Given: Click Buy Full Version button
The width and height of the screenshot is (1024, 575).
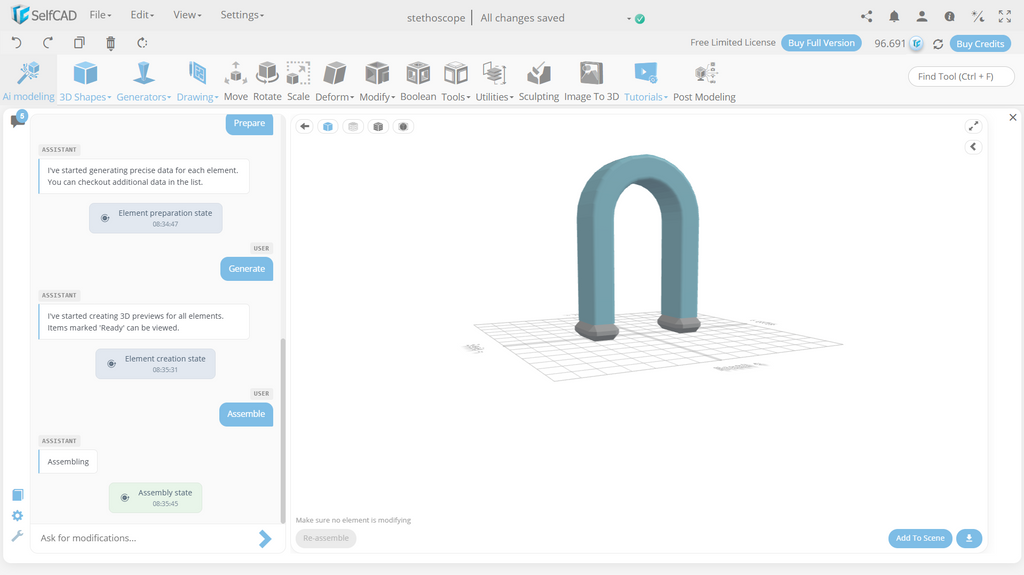Looking at the screenshot, I should [822, 43].
